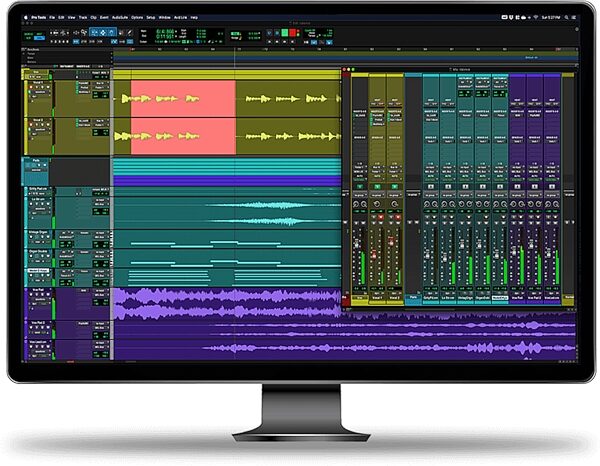
Task: Click the main counter display
Action: point(165,31)
